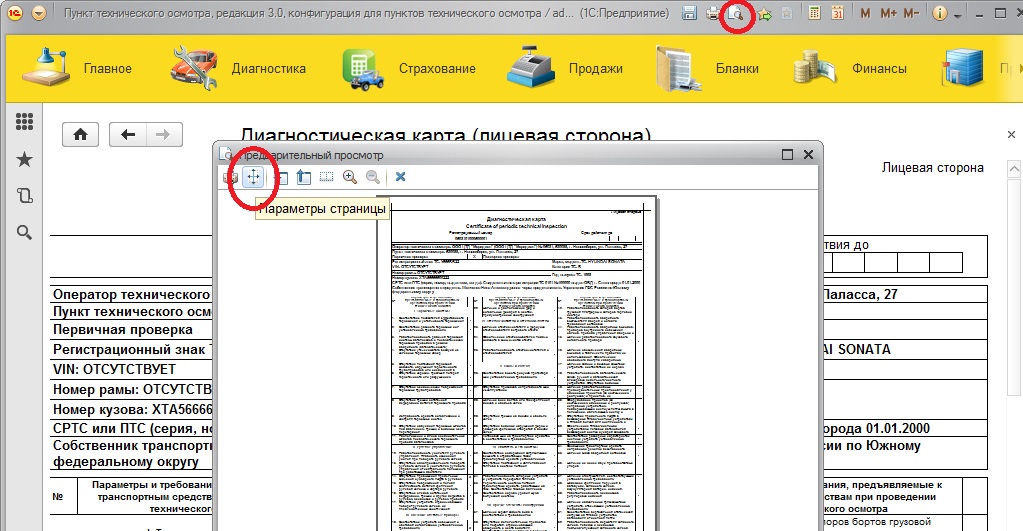Open History icon in left sidebar
The width and height of the screenshot is (1023, 531).
[x=24, y=196]
